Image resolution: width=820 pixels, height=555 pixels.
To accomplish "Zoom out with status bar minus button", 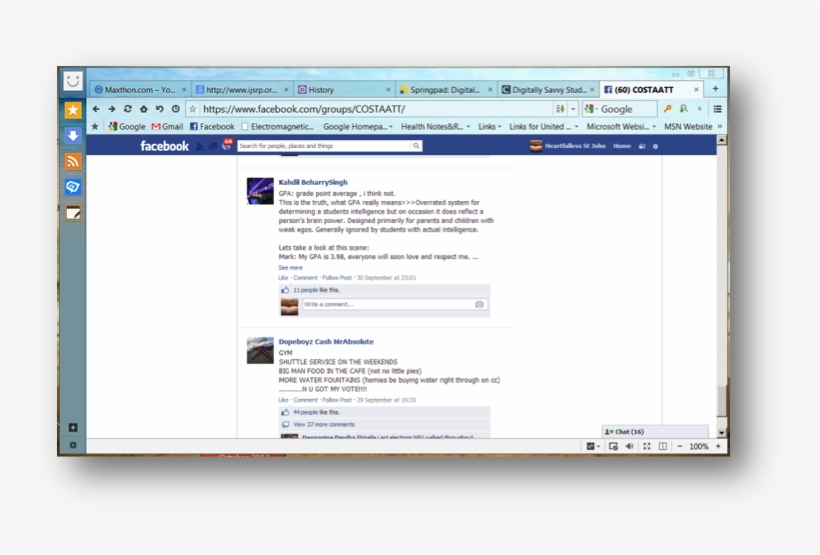I will pyautogui.click(x=680, y=446).
